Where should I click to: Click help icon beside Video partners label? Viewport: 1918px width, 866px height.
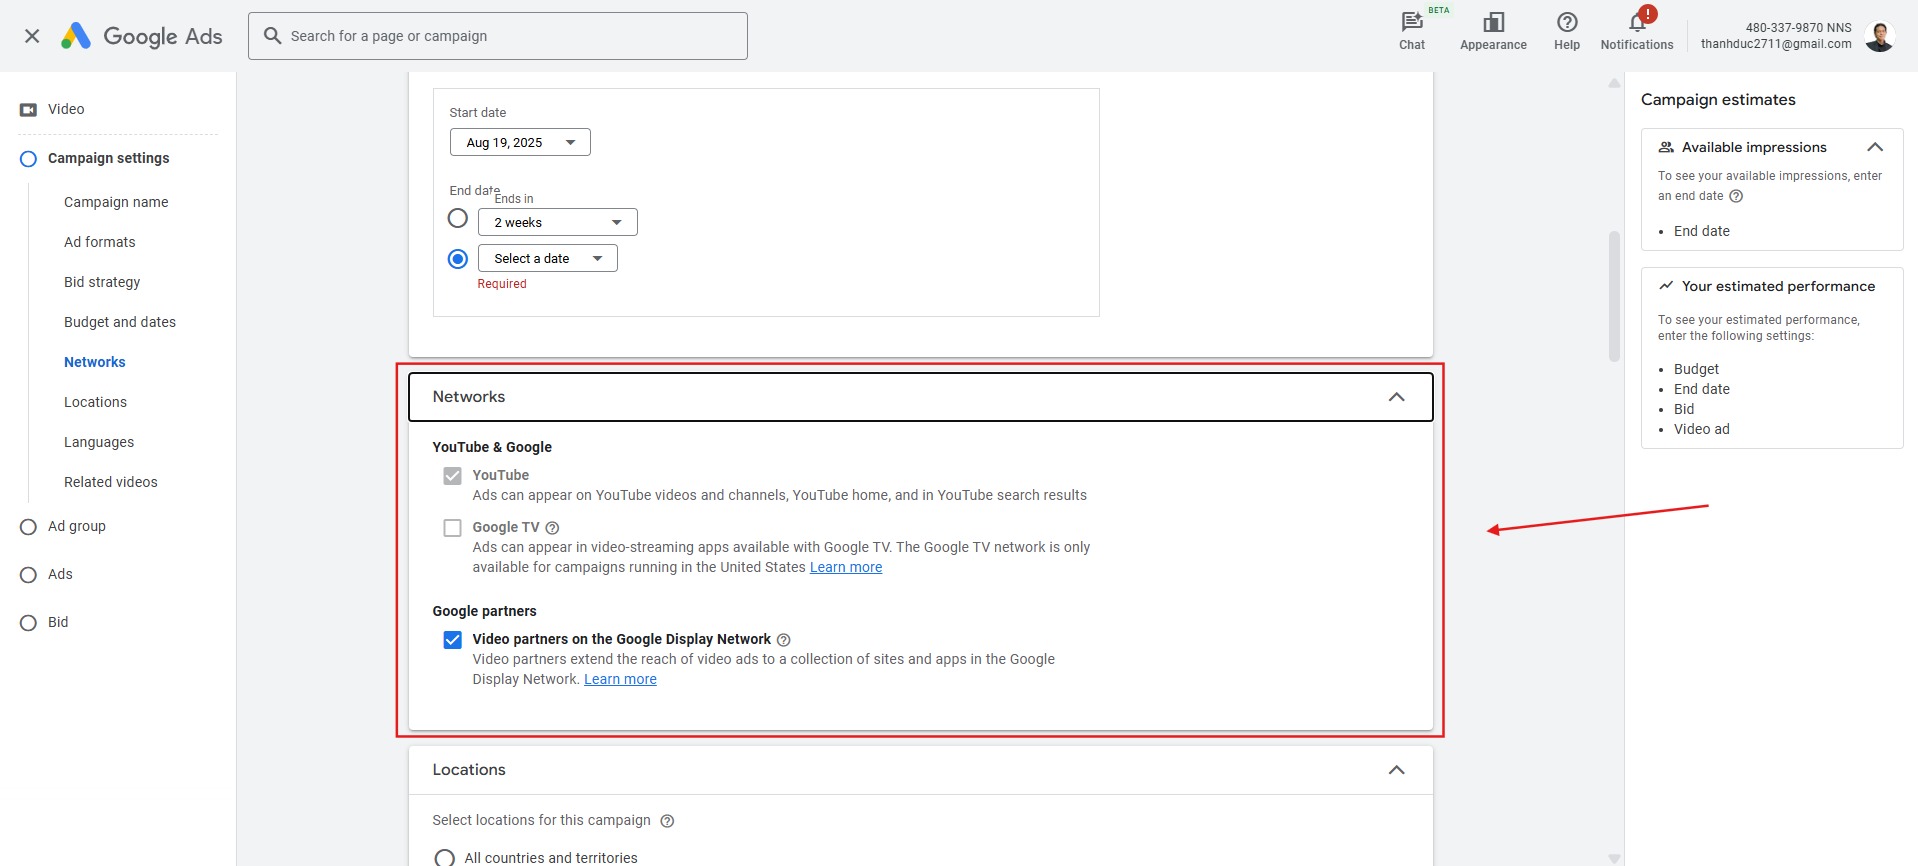[x=784, y=640]
